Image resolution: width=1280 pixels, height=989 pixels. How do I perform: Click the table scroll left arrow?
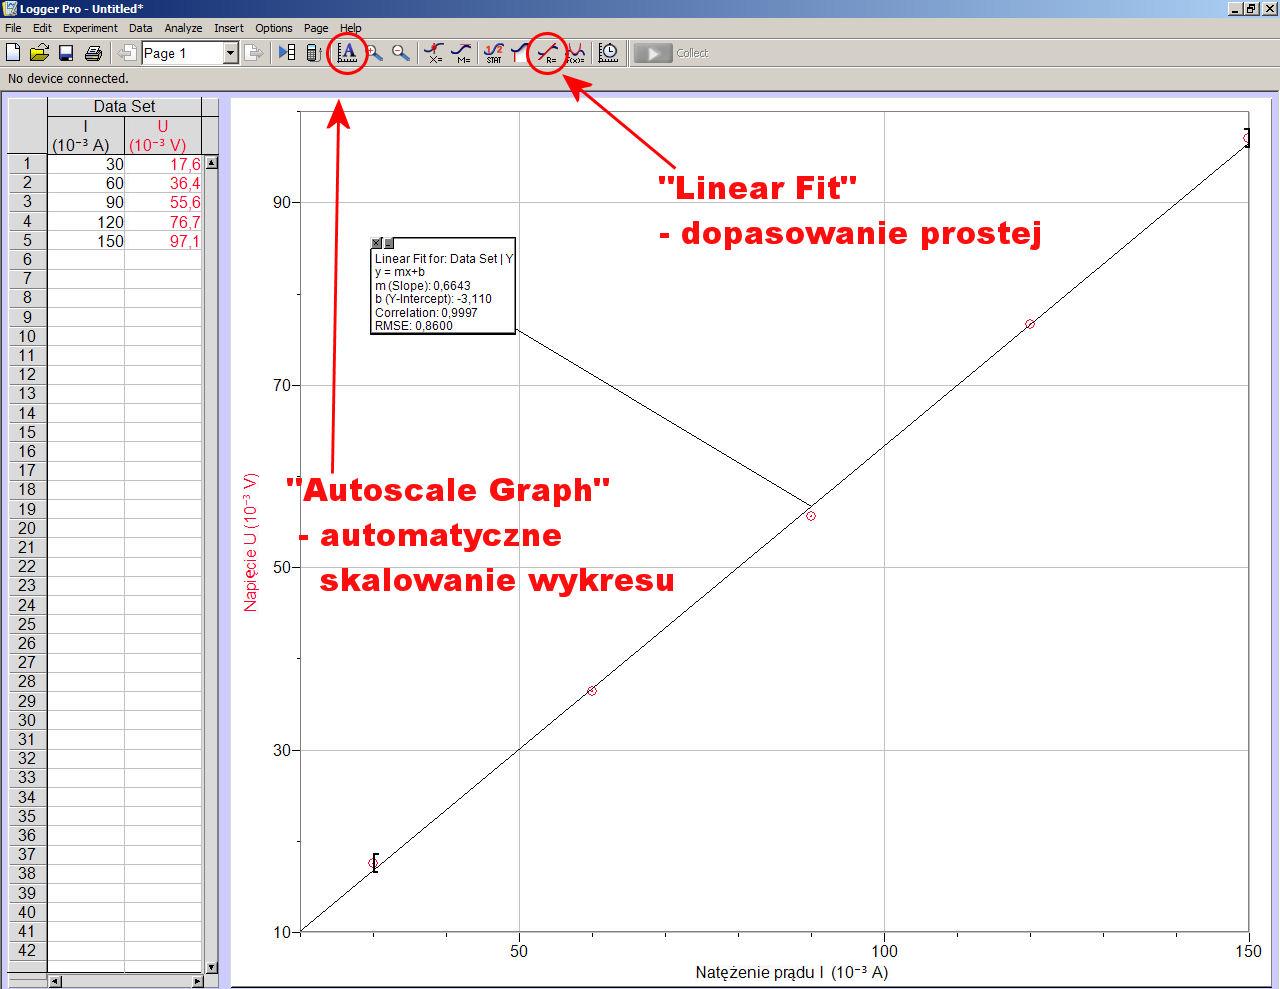(x=54, y=982)
